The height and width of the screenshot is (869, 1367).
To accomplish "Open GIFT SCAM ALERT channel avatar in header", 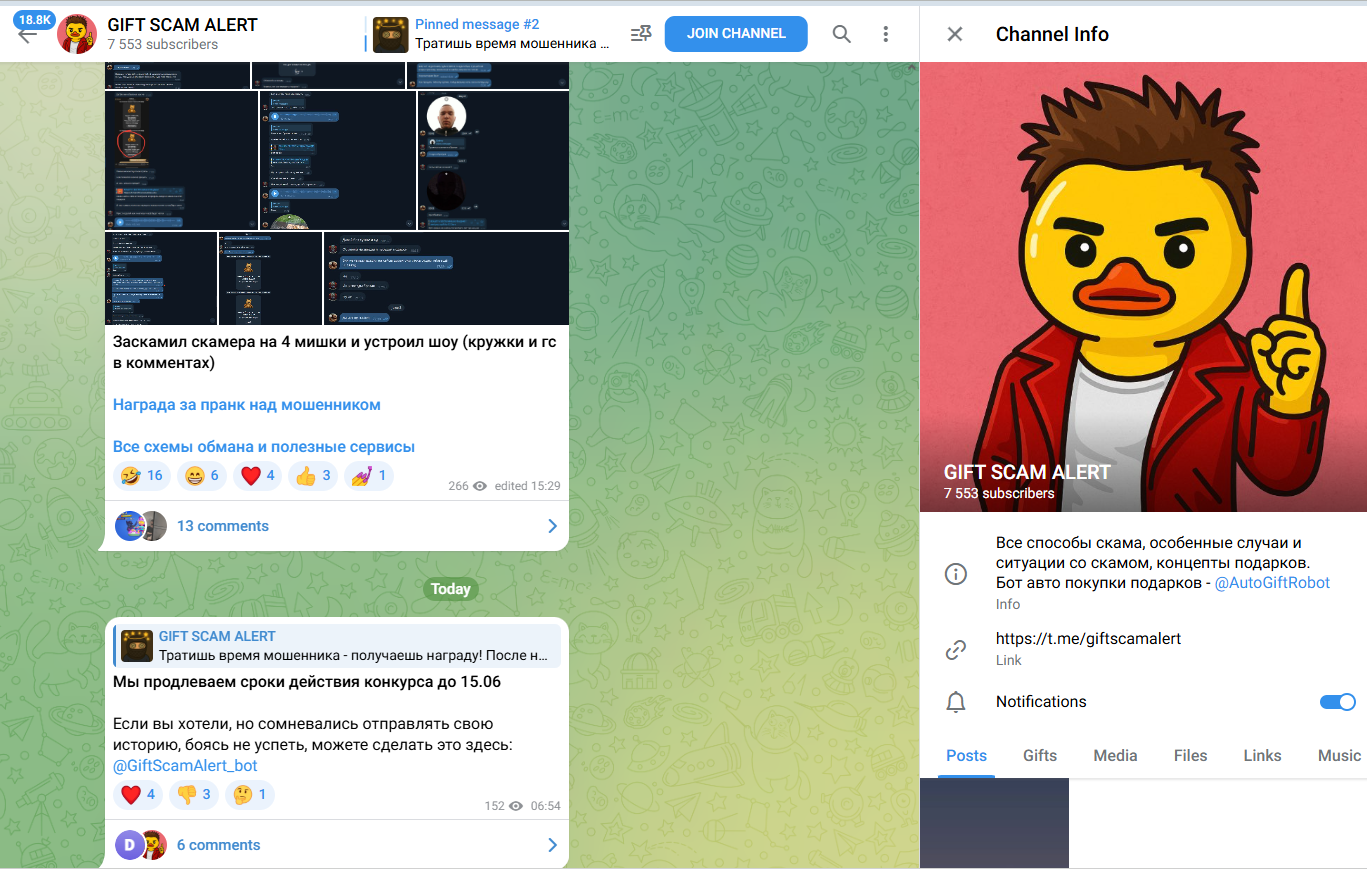I will pos(77,34).
